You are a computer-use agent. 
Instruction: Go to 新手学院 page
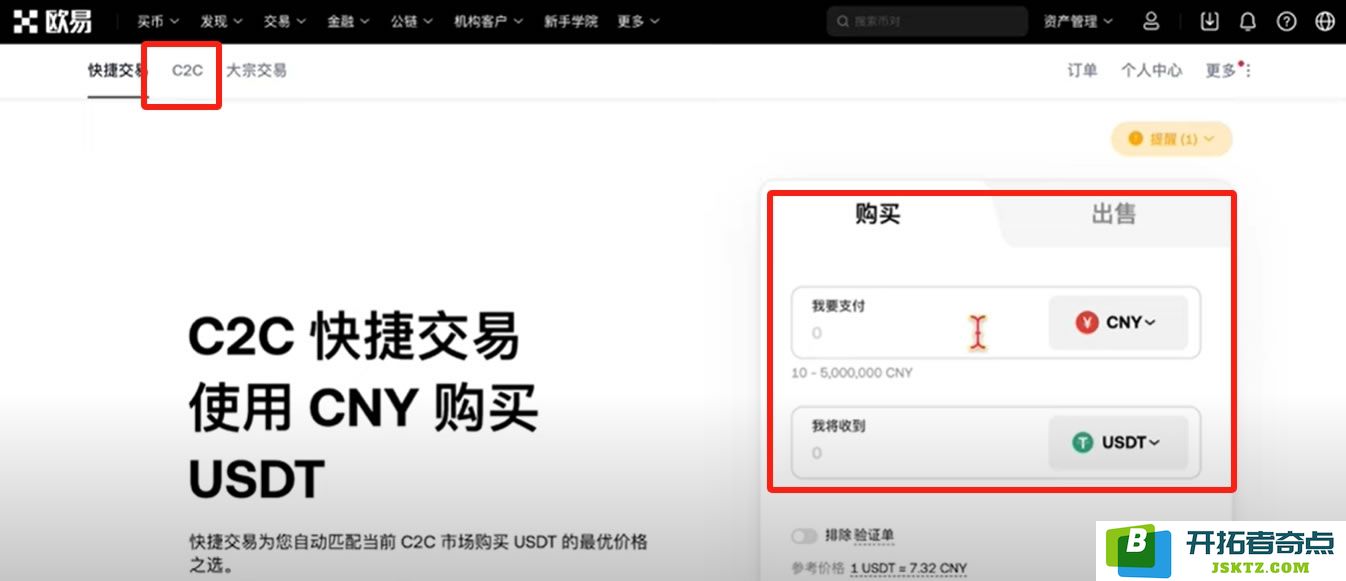(x=571, y=21)
